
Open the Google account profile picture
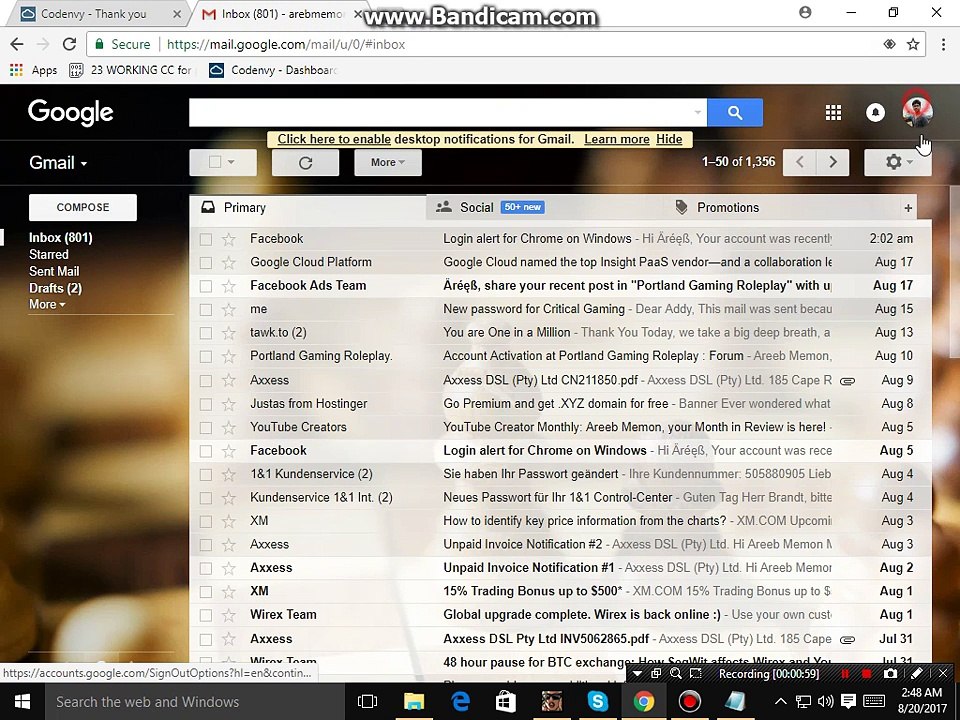point(917,111)
